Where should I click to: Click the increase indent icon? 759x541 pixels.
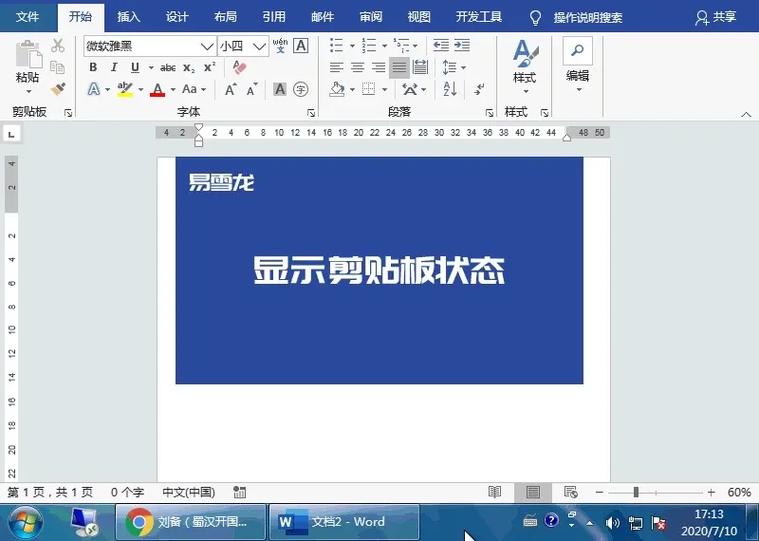coord(462,45)
